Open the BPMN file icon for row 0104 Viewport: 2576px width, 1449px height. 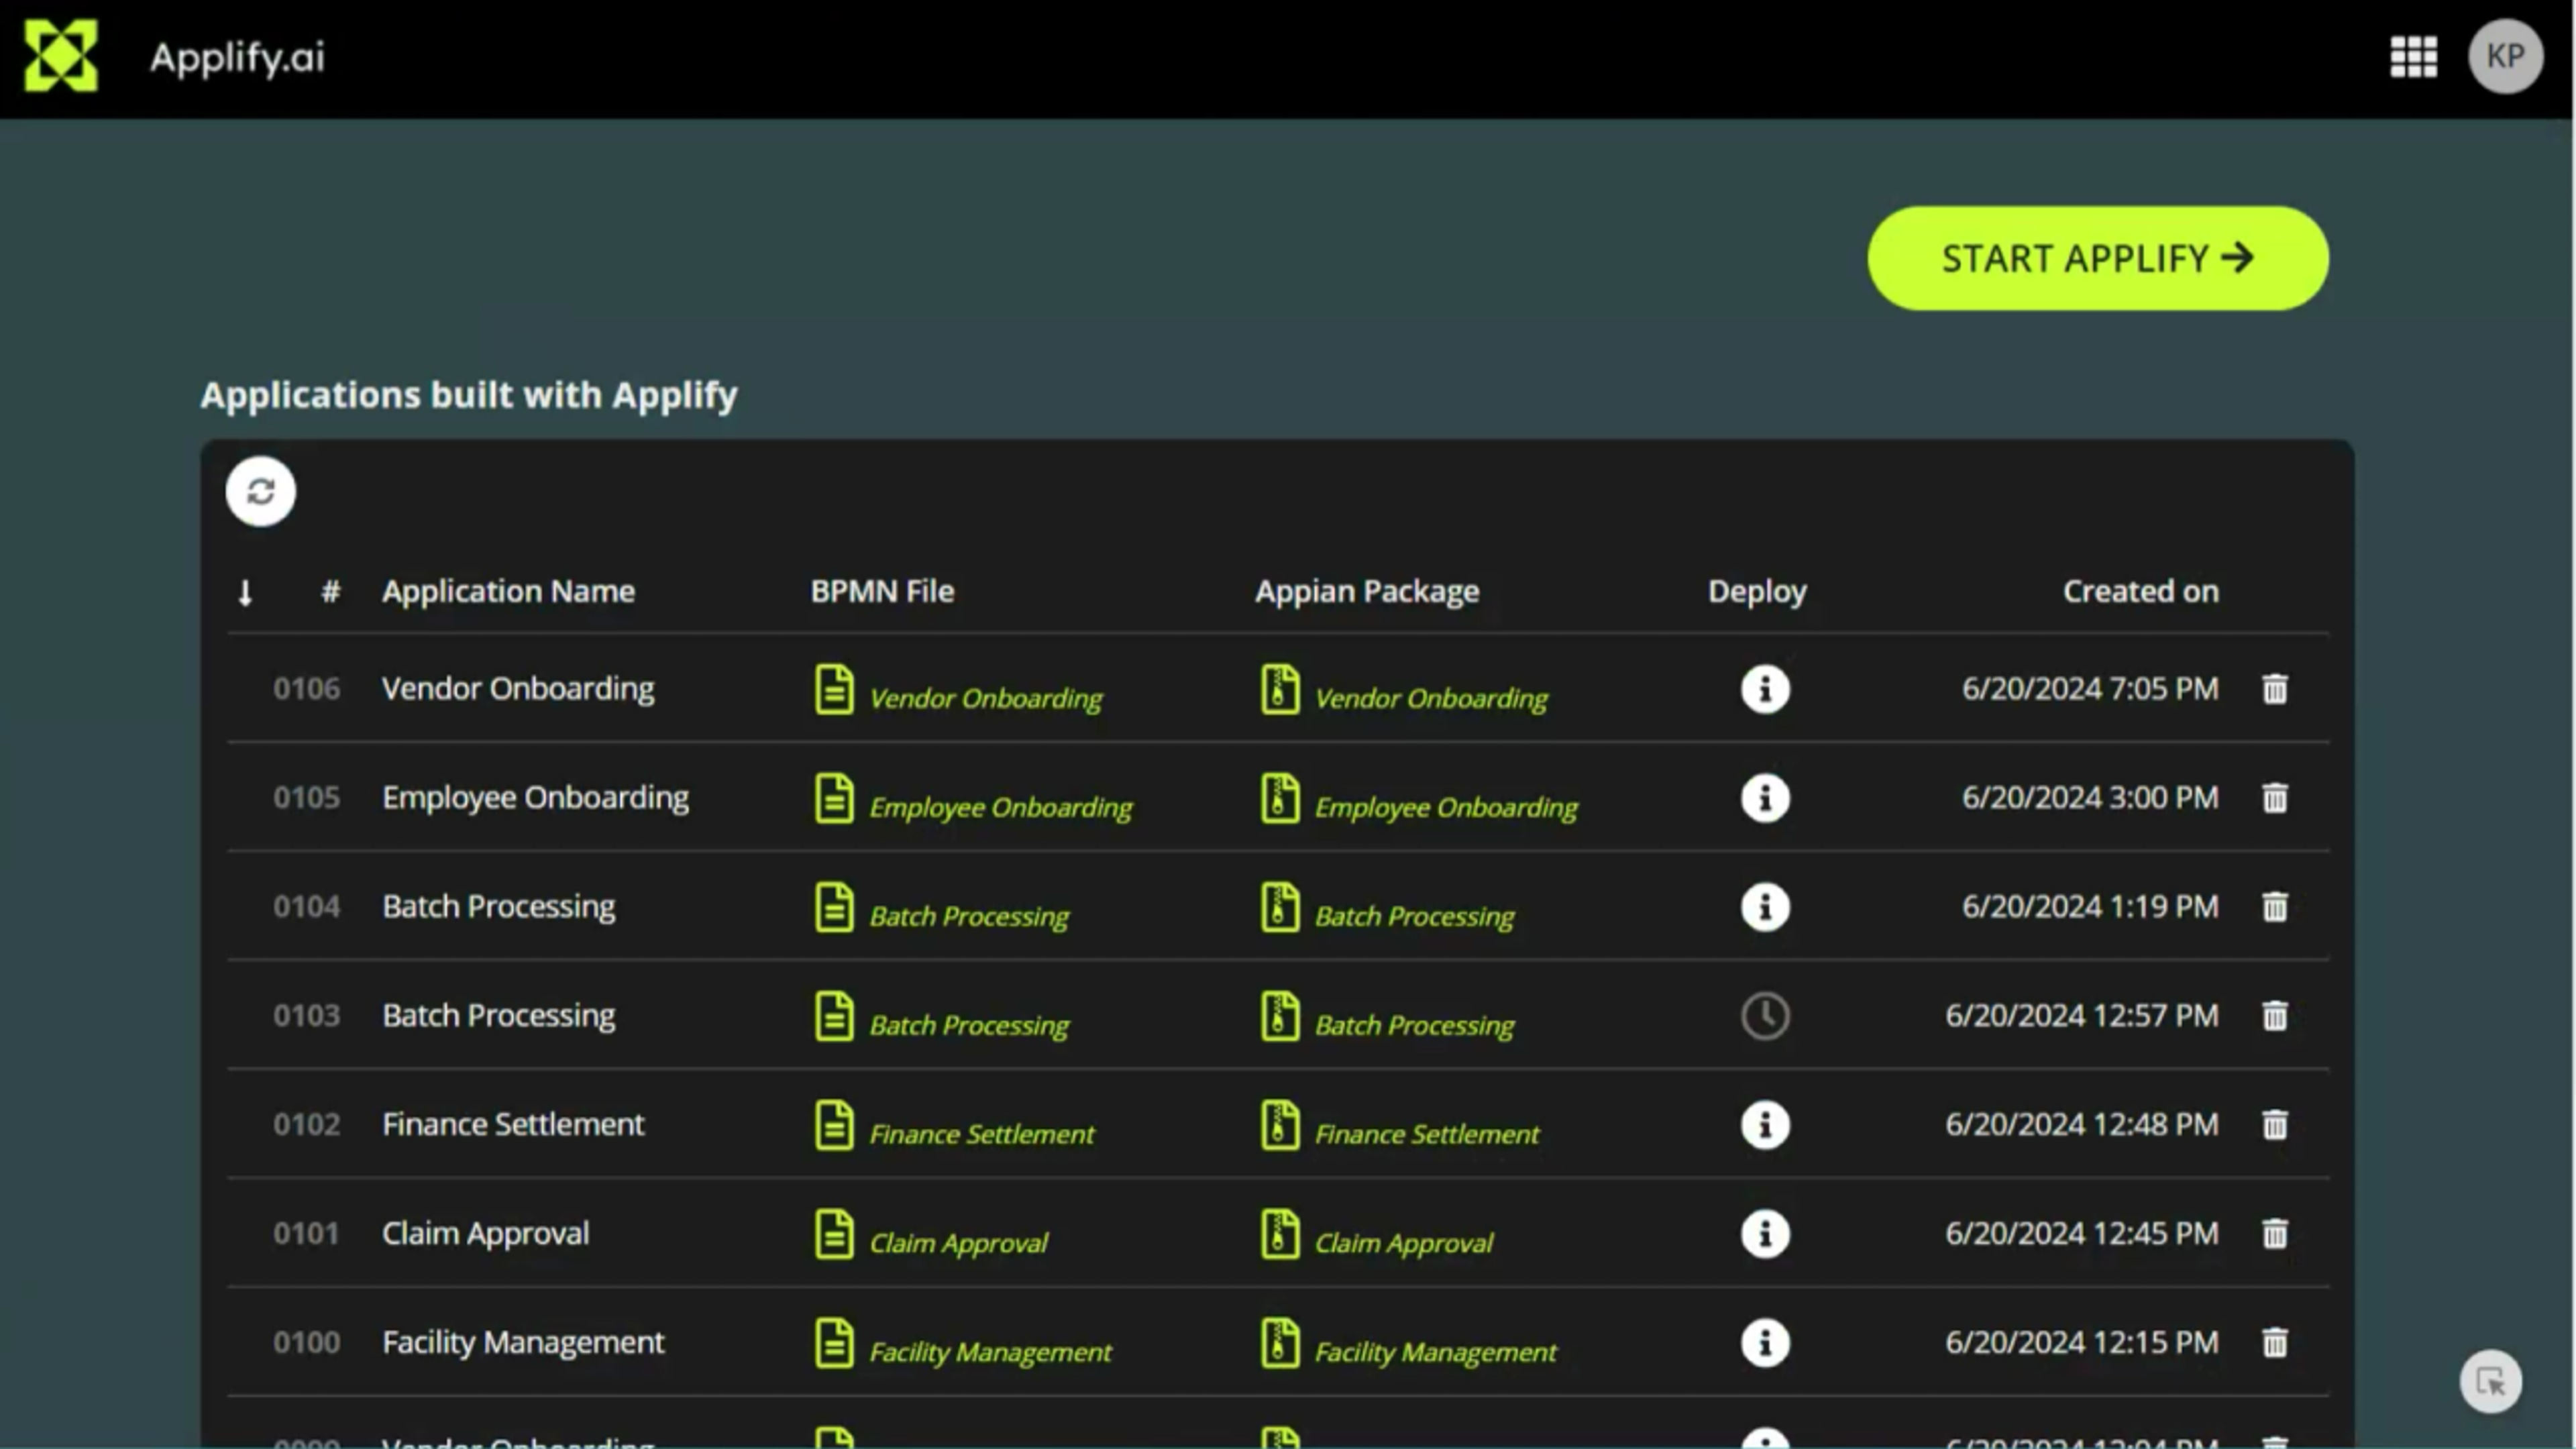(834, 907)
